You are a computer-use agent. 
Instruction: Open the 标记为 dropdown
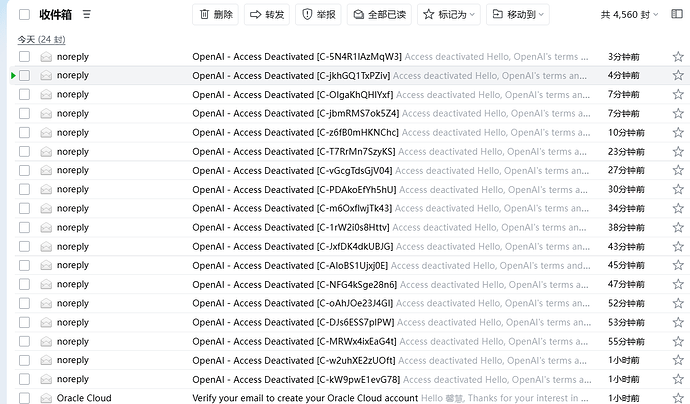(x=449, y=15)
